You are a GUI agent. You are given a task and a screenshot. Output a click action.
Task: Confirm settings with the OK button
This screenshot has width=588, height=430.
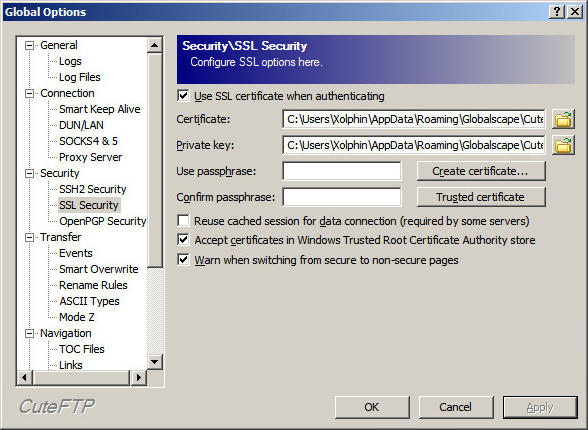[372, 407]
